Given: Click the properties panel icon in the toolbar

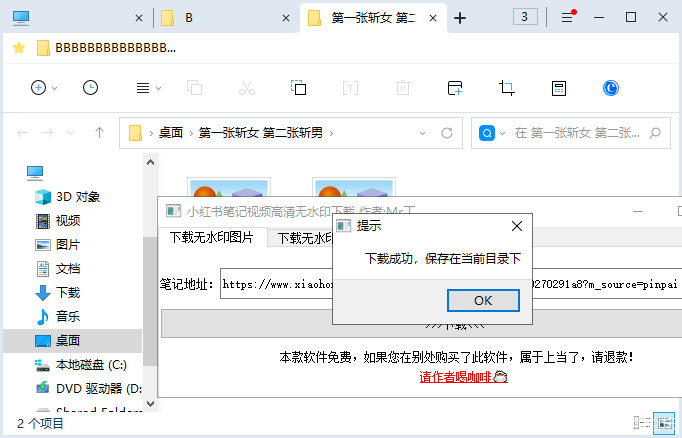Looking at the screenshot, I should point(559,88).
